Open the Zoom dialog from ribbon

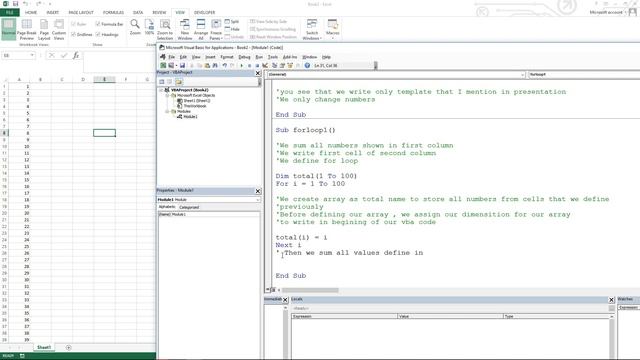(135, 27)
